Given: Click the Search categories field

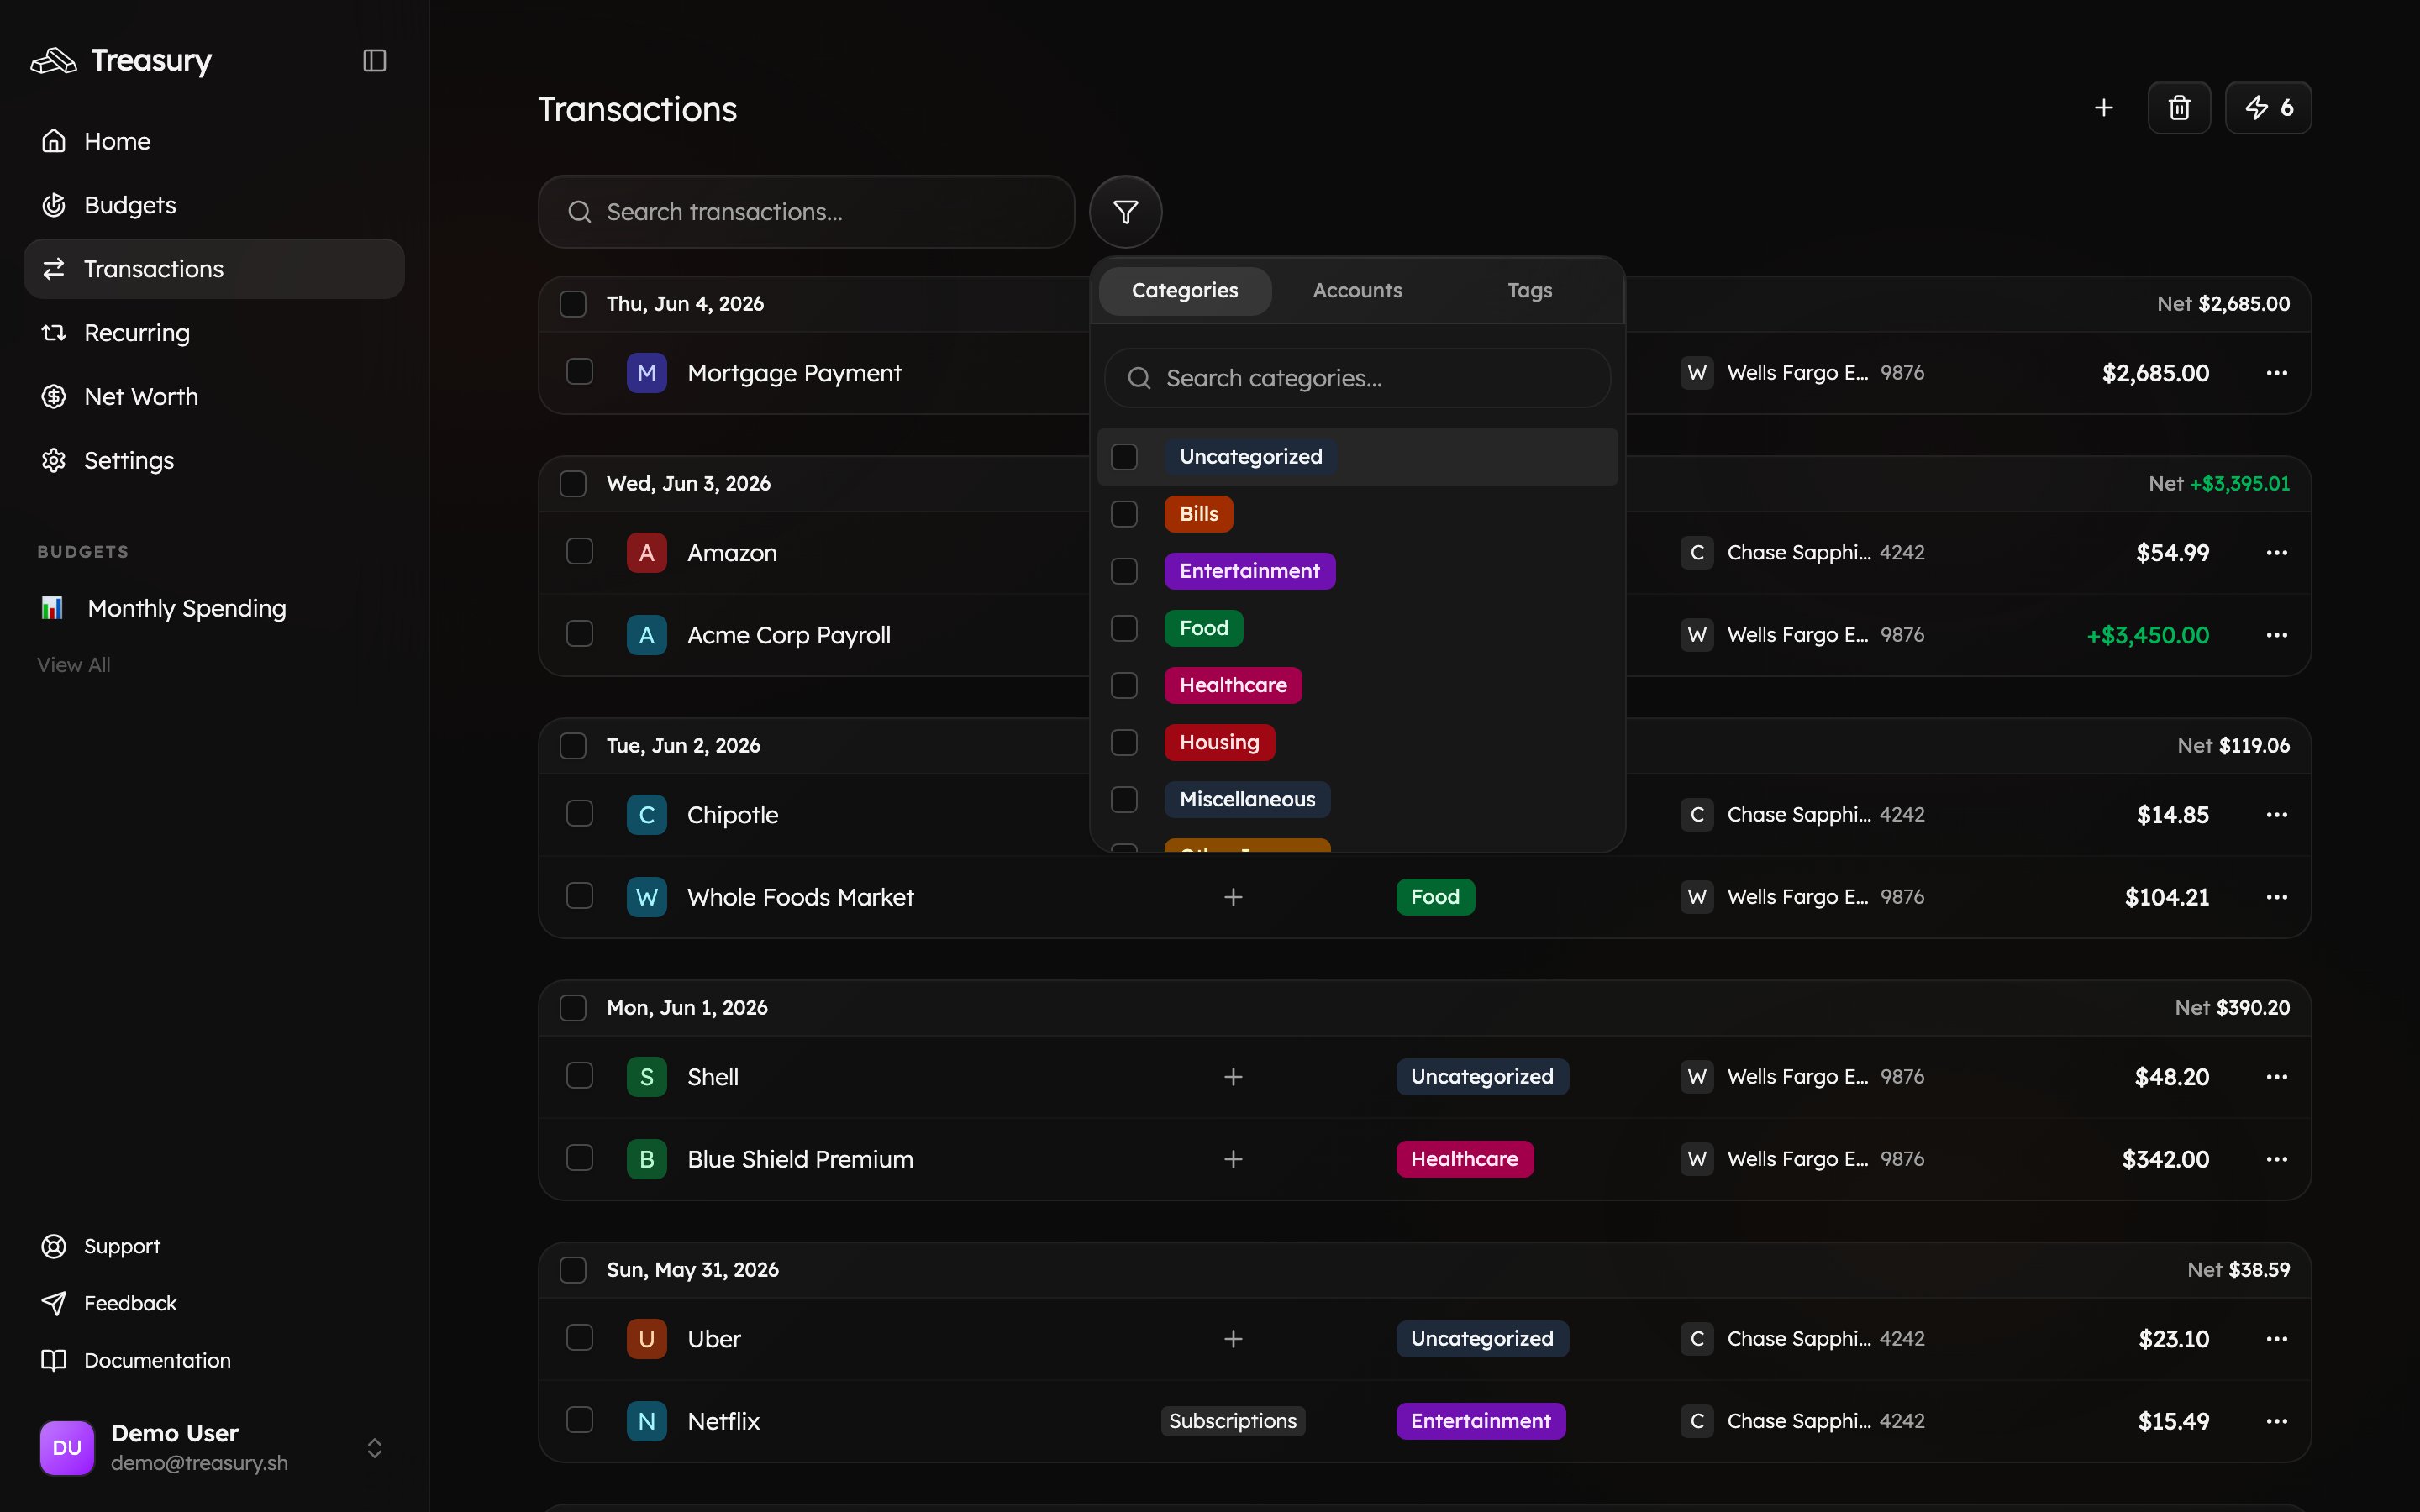Looking at the screenshot, I should (x=1357, y=378).
